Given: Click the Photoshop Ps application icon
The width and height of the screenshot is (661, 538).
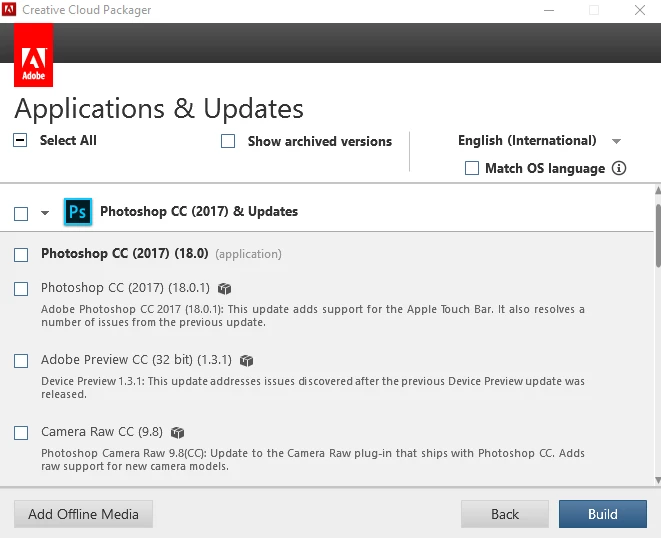Looking at the screenshot, I should 78,212.
